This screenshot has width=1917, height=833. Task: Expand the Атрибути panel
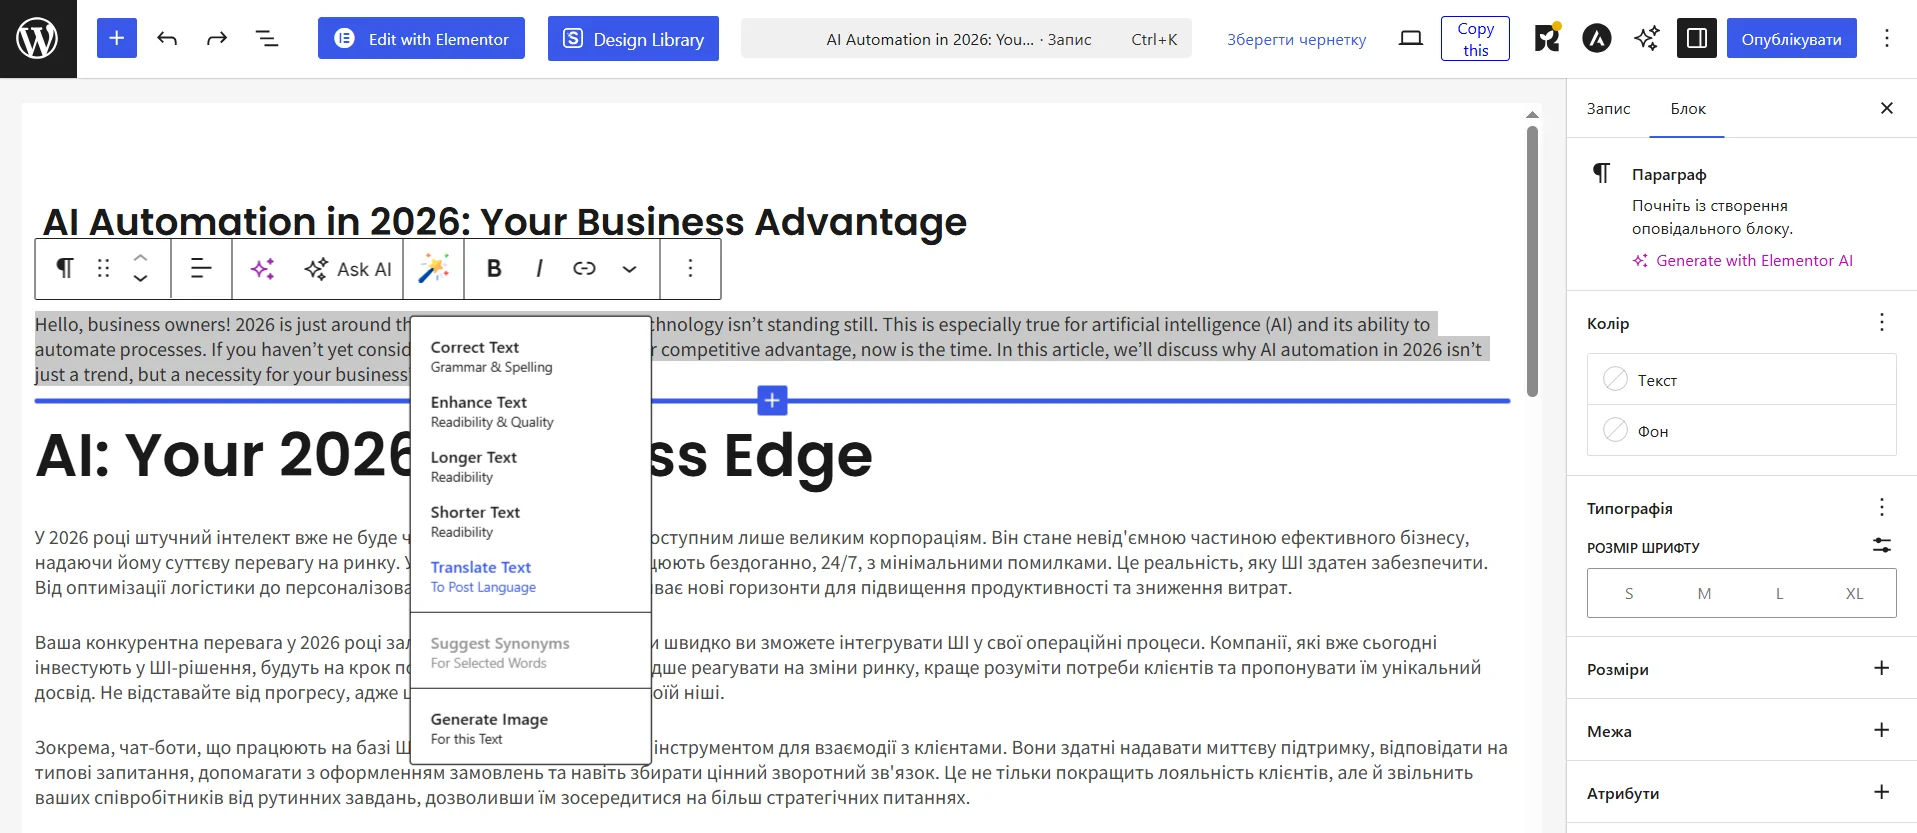coord(1880,793)
